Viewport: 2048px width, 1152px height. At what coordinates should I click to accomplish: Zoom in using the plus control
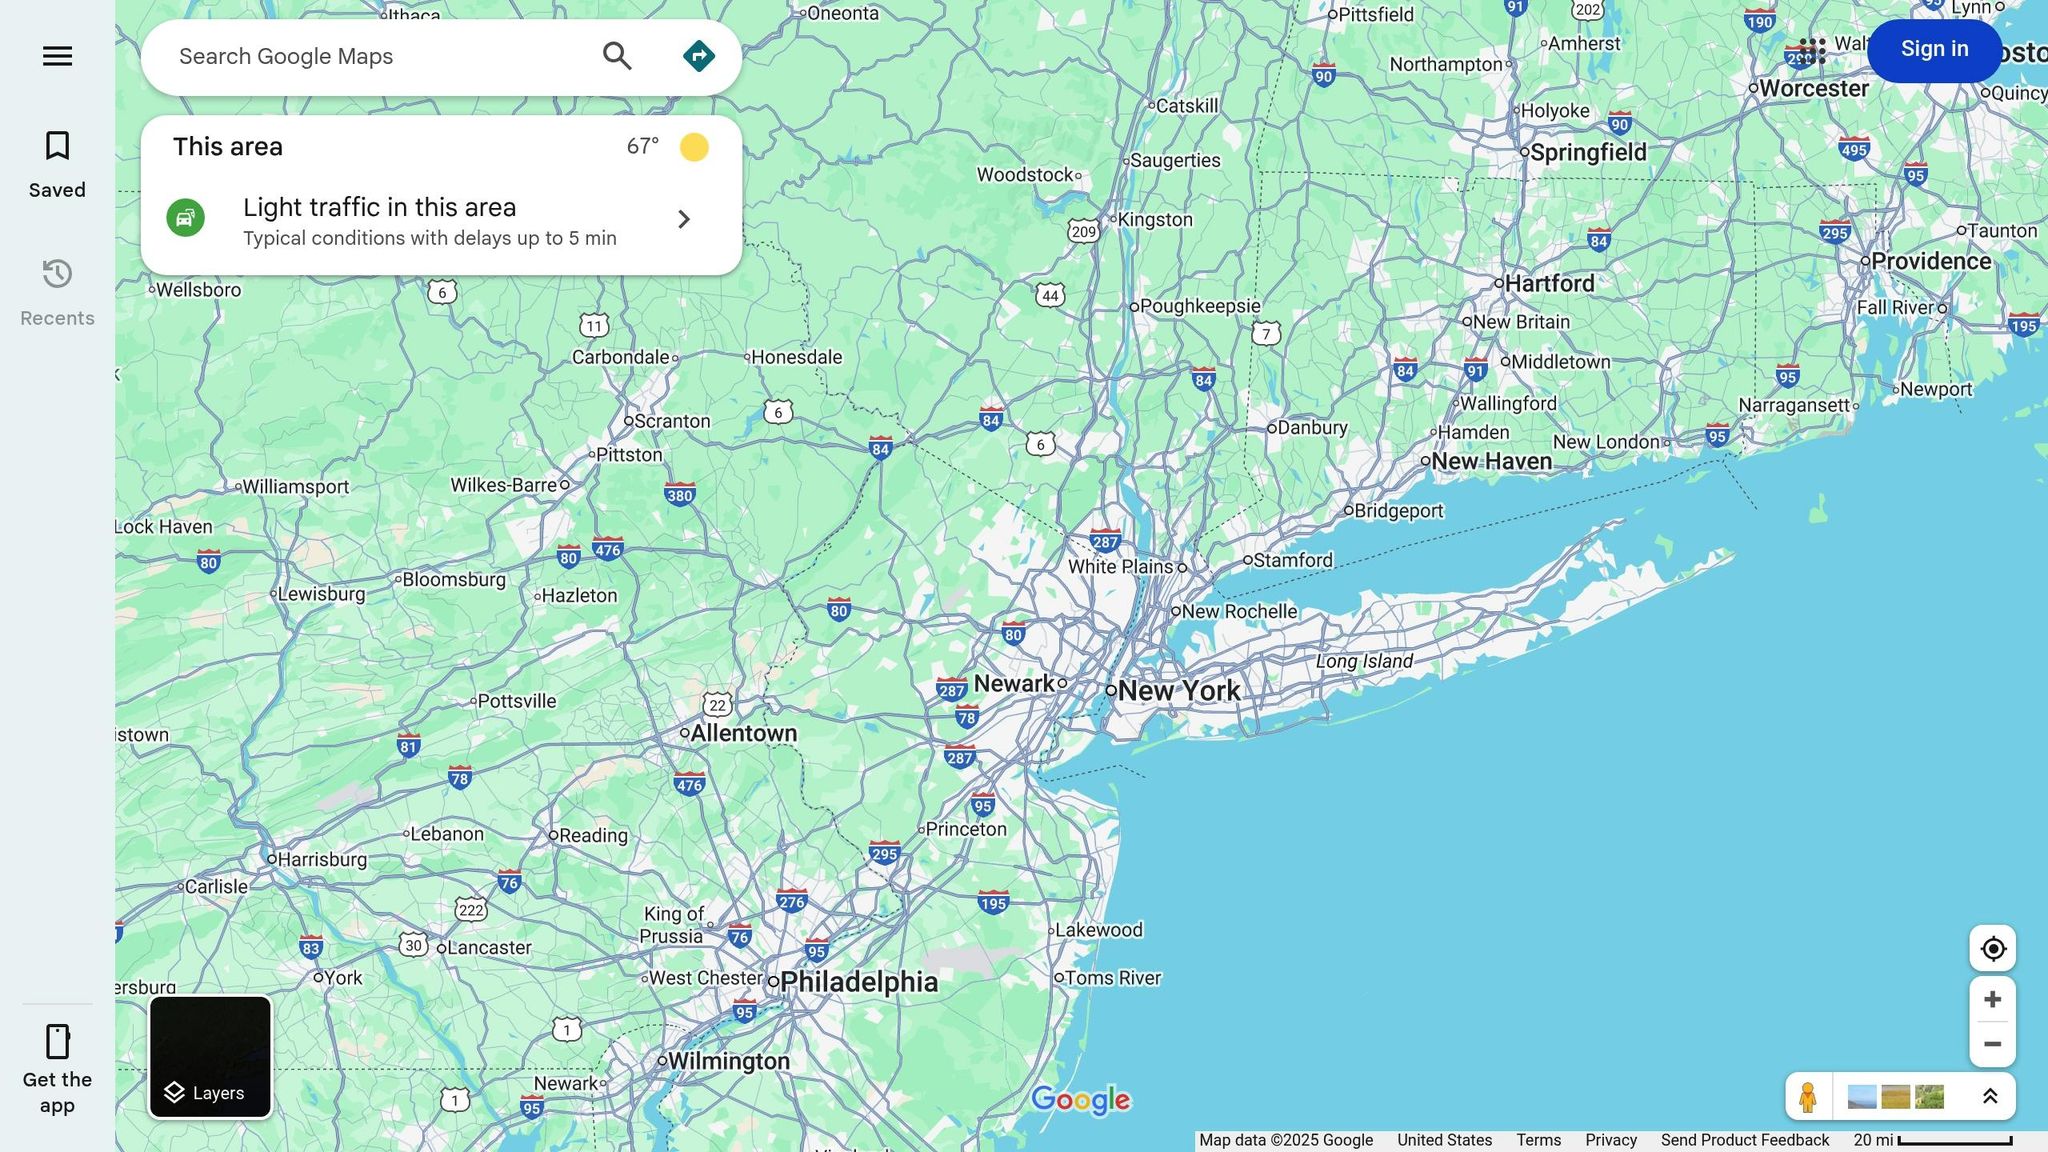coord(1992,997)
